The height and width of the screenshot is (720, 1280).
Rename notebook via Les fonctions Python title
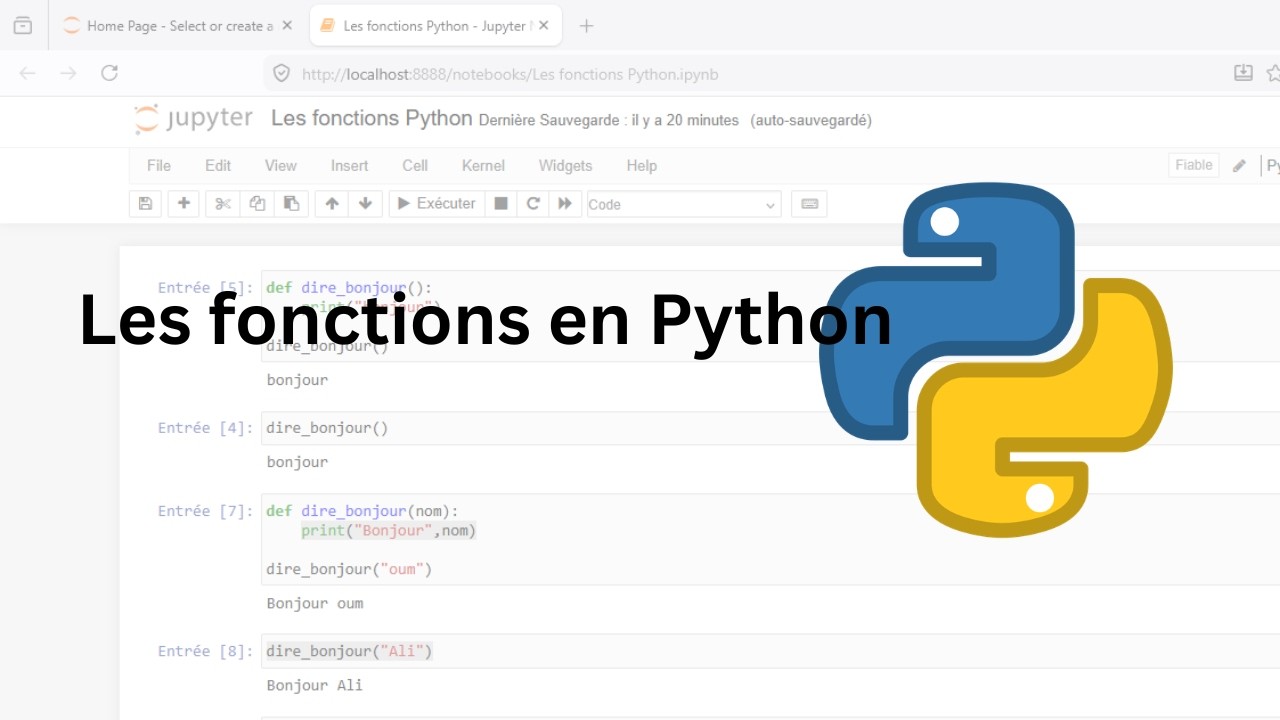(372, 118)
